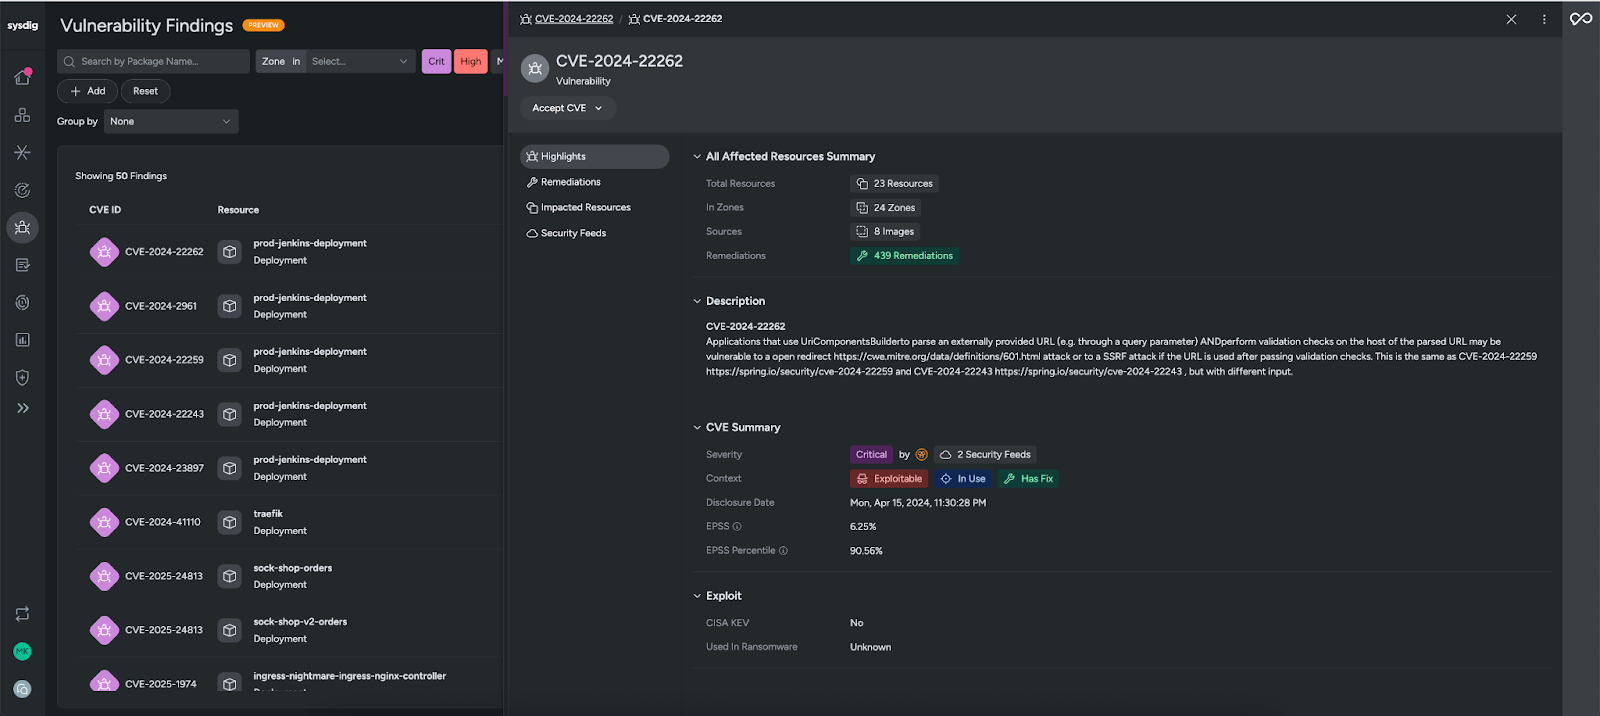Screen dimensions: 1600x716
Task: Select the Vulnerabilities bug icon in sidebar
Action: click(22, 228)
